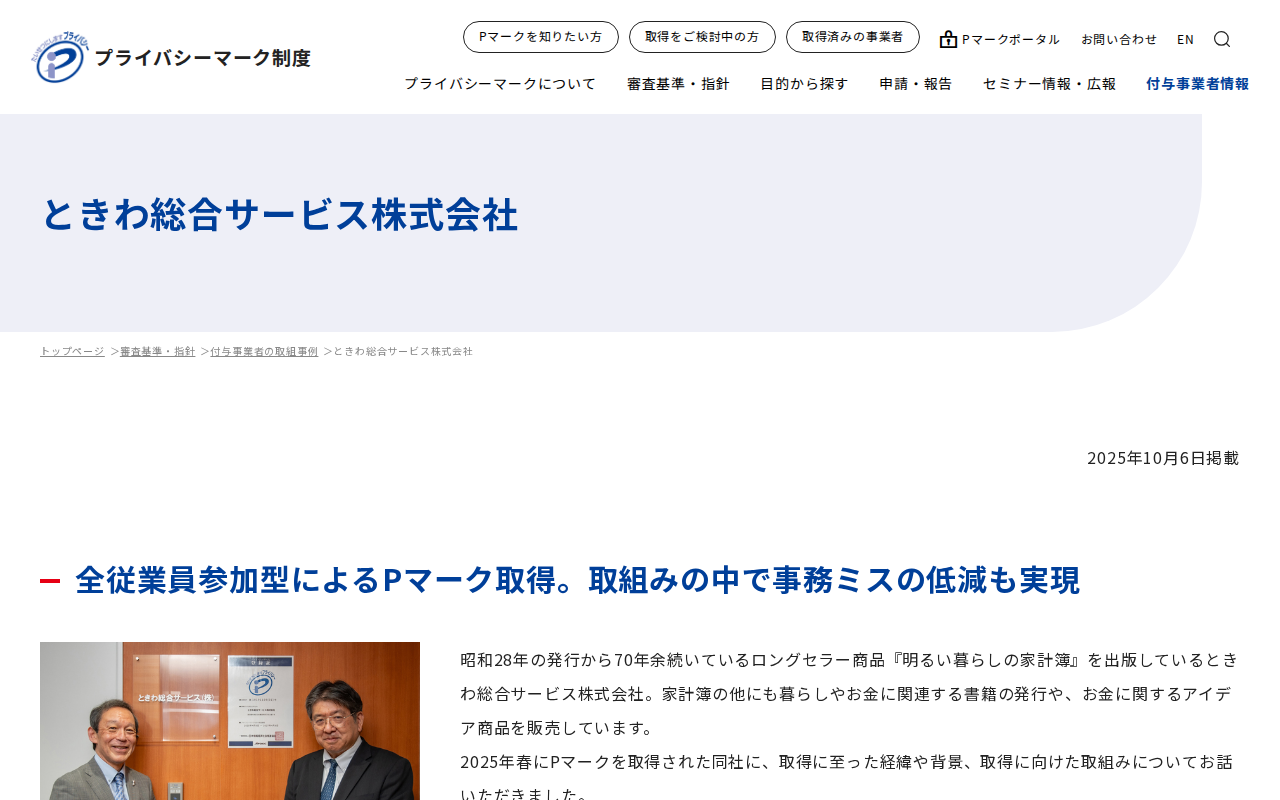
Task: Click the 全従業員参加型によるPマーク取得 heading
Action: 578,580
